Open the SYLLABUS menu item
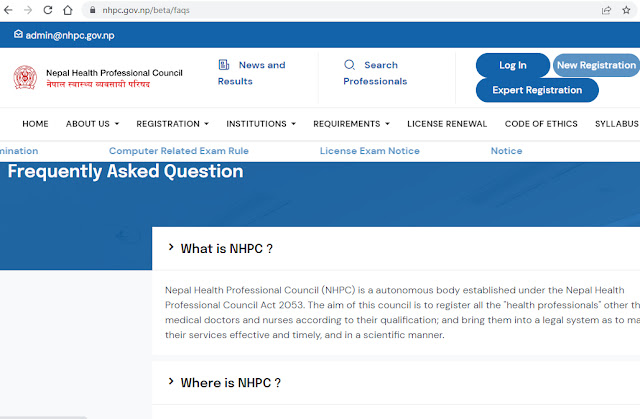 point(617,124)
